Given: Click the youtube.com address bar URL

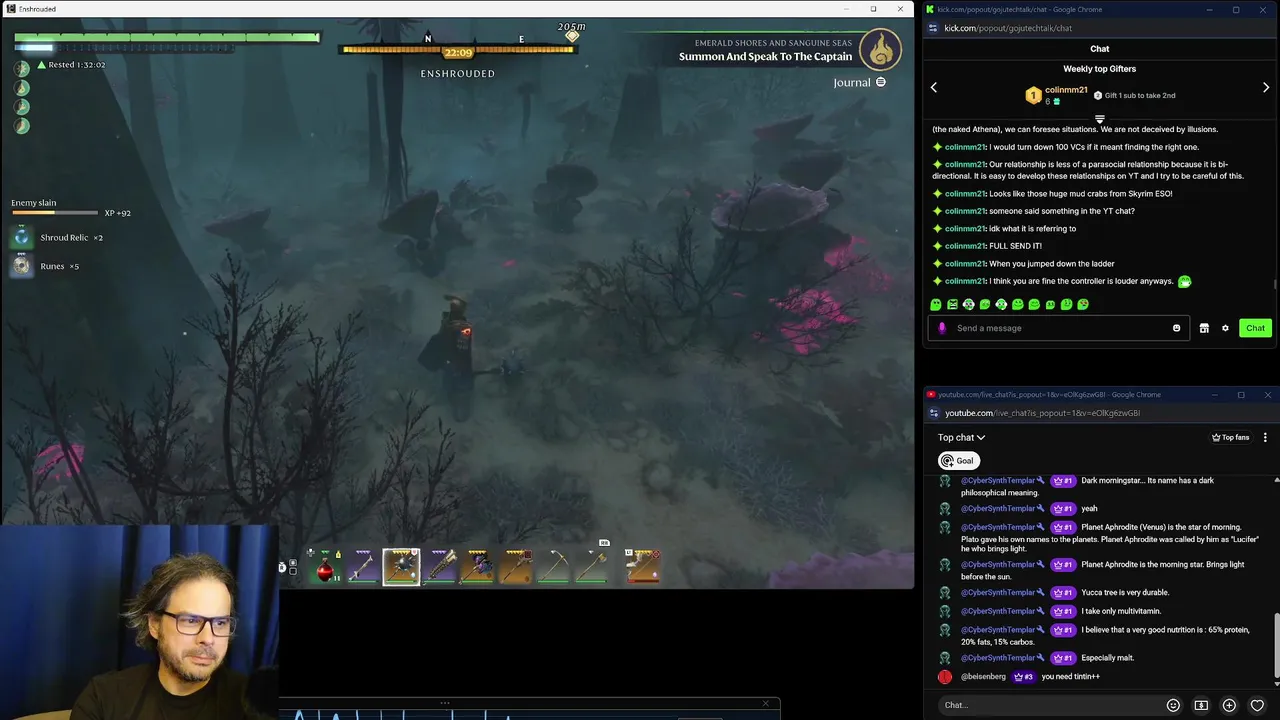Looking at the screenshot, I should pyautogui.click(x=1042, y=413).
